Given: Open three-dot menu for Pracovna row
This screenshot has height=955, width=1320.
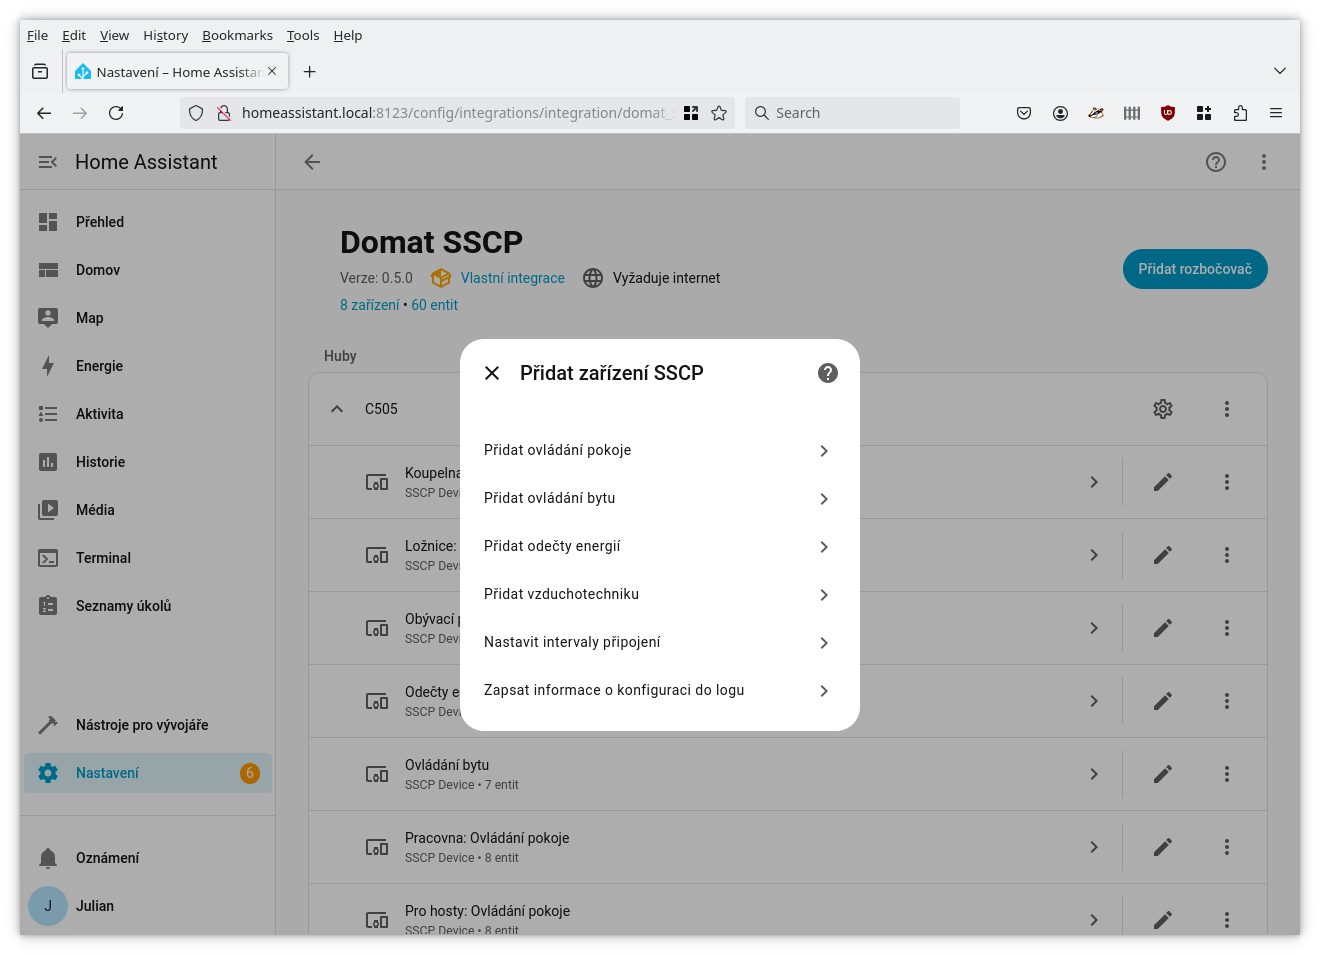Looking at the screenshot, I should [1227, 847].
